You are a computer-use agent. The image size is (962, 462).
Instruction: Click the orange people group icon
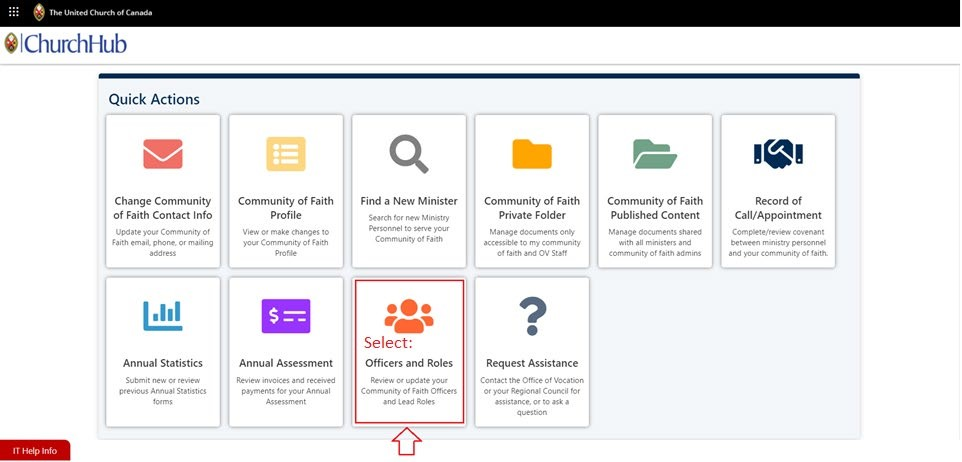click(x=409, y=315)
